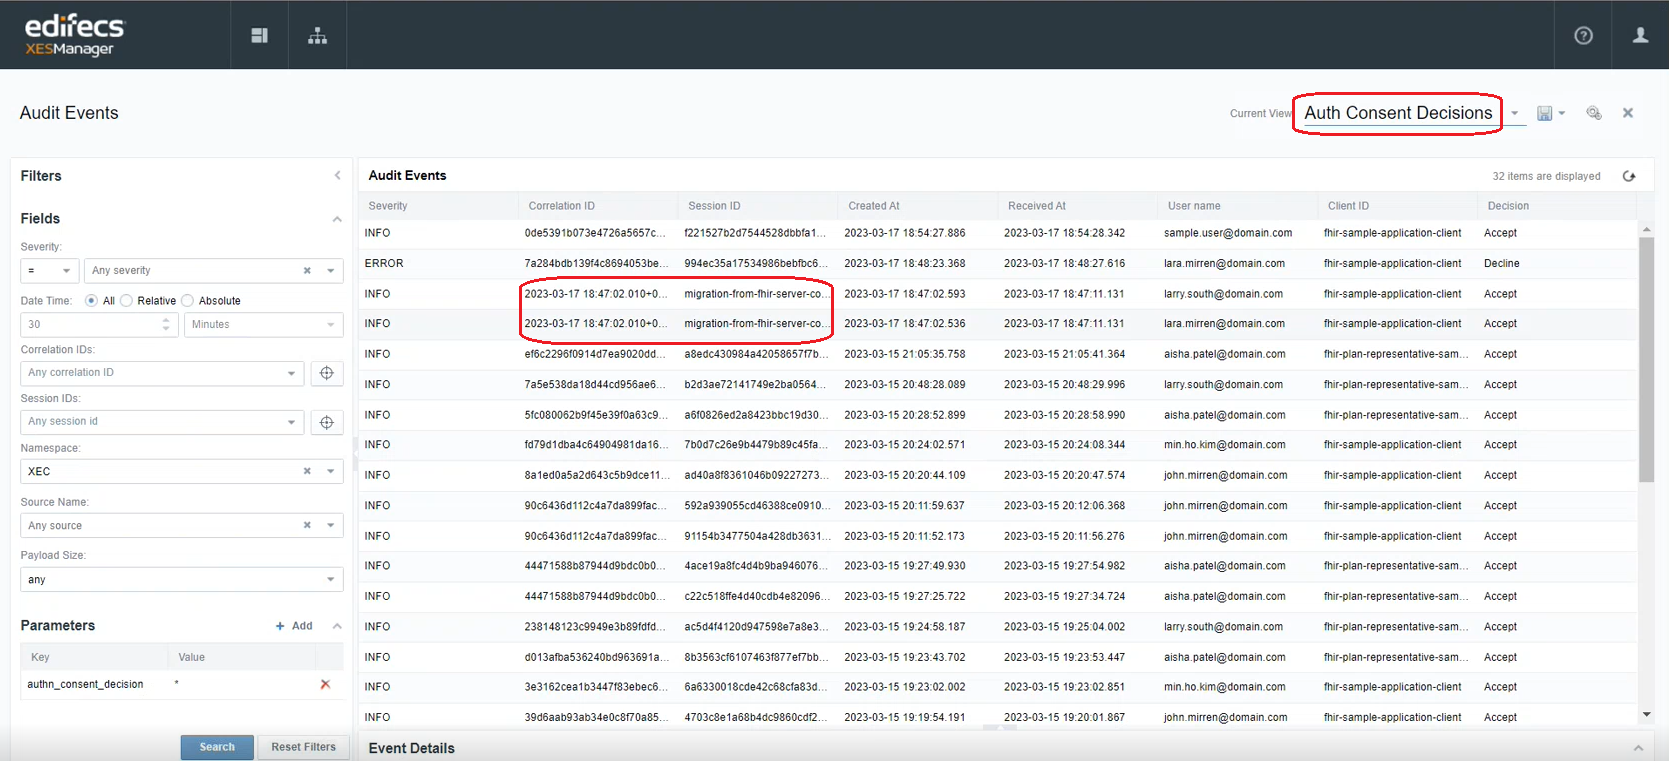This screenshot has height=761, width=1669.
Task: Open the user profile icon
Action: [1640, 36]
